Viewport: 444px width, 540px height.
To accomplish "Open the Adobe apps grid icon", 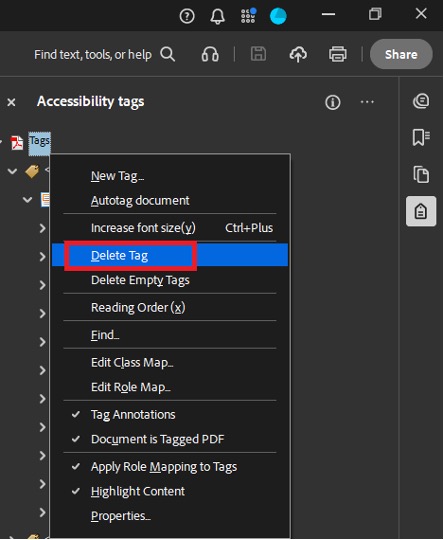I will click(248, 15).
